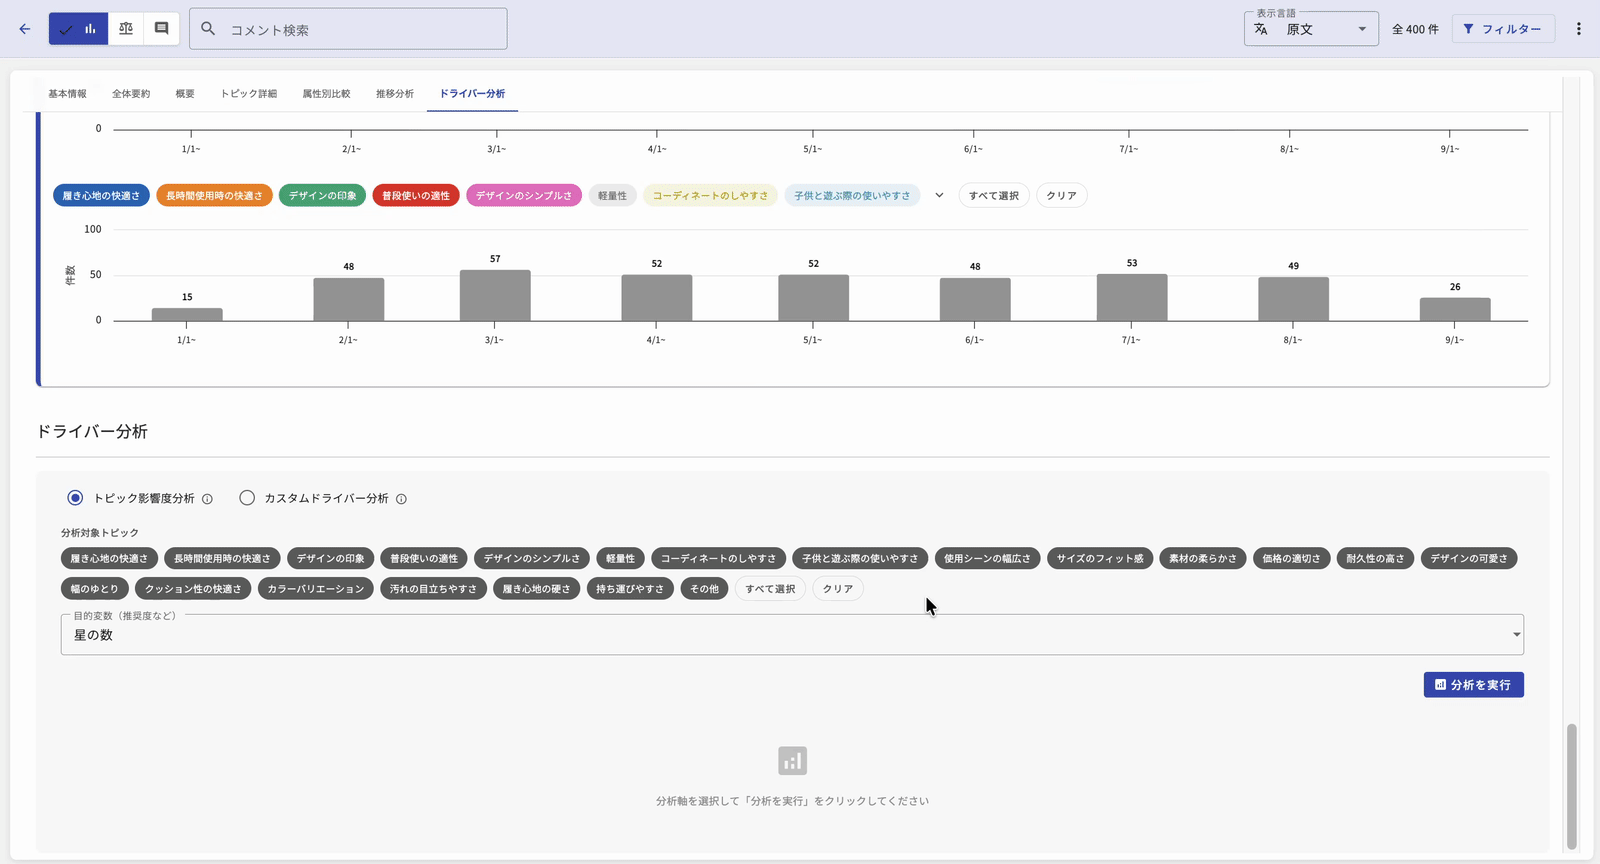The width and height of the screenshot is (1600, 864).
Task: Click the フィルター button
Action: tap(1502, 29)
